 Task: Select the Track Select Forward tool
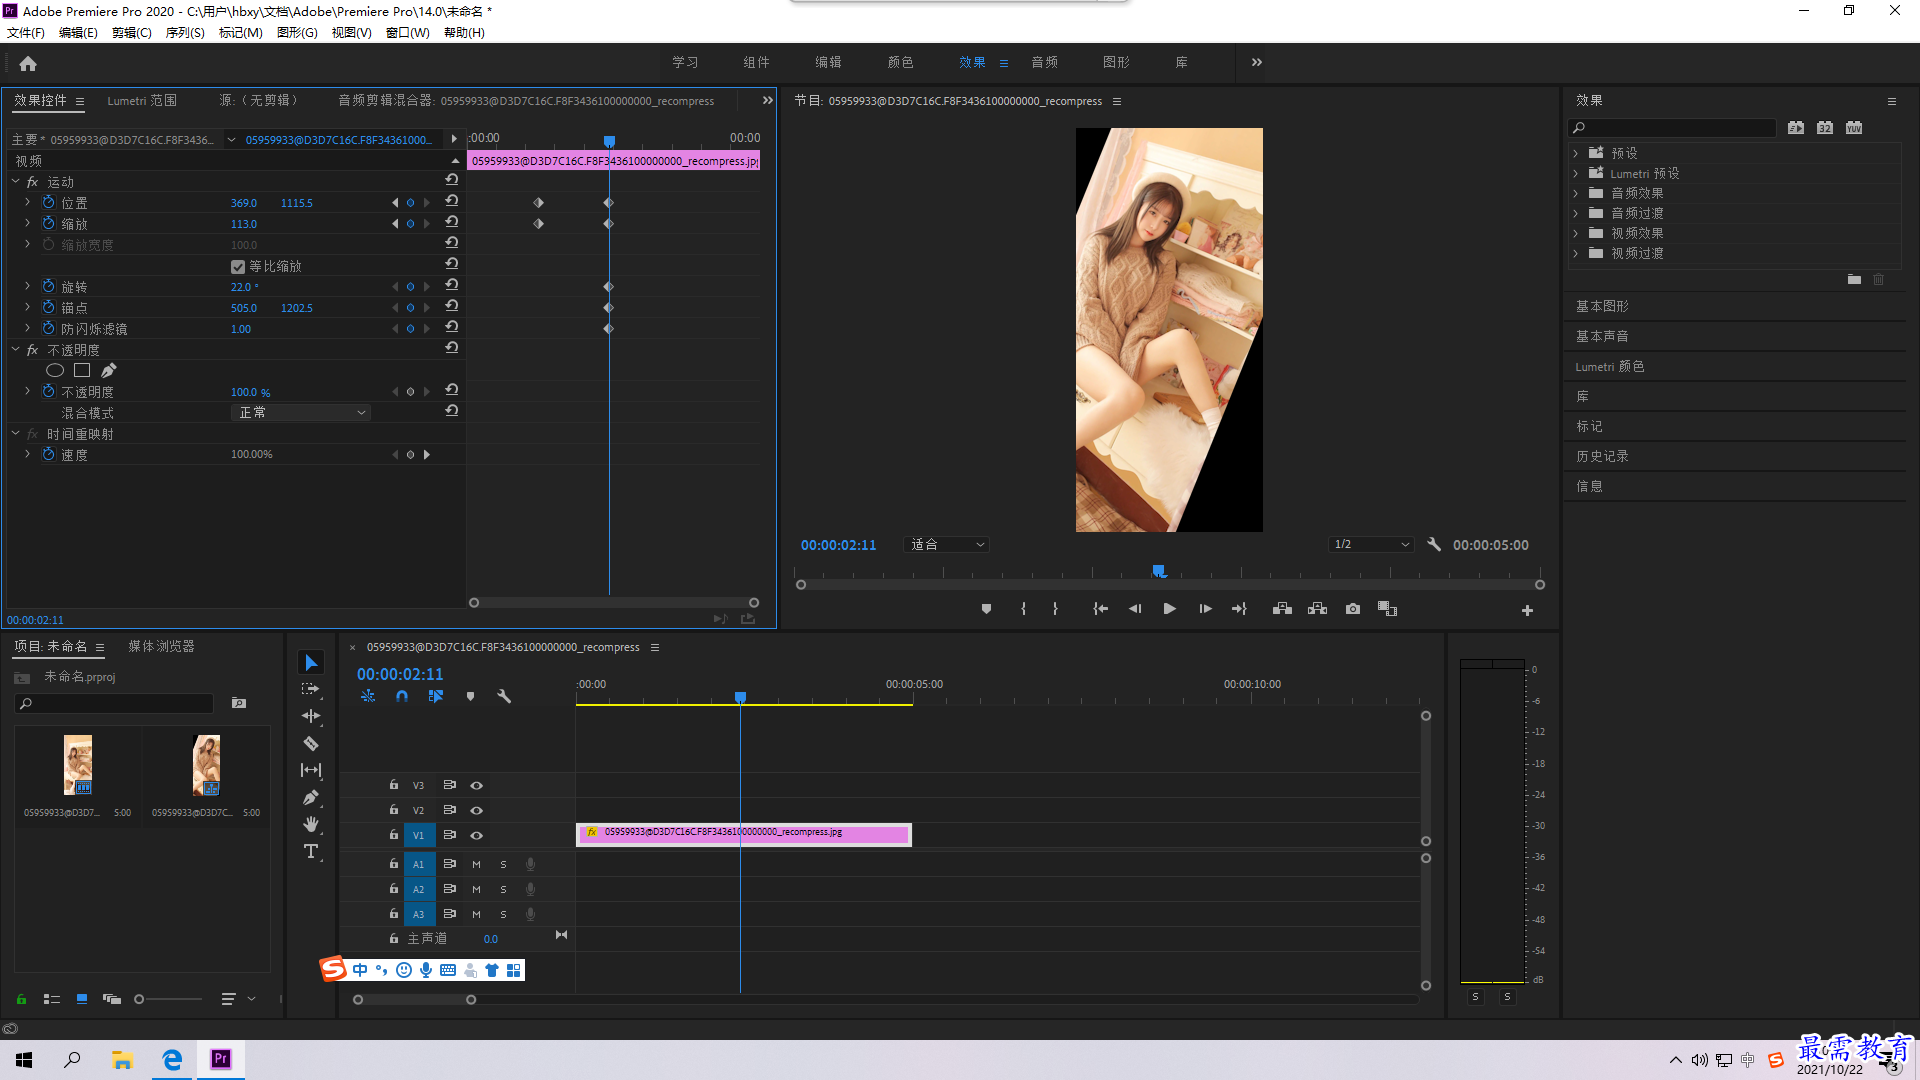[x=311, y=689]
